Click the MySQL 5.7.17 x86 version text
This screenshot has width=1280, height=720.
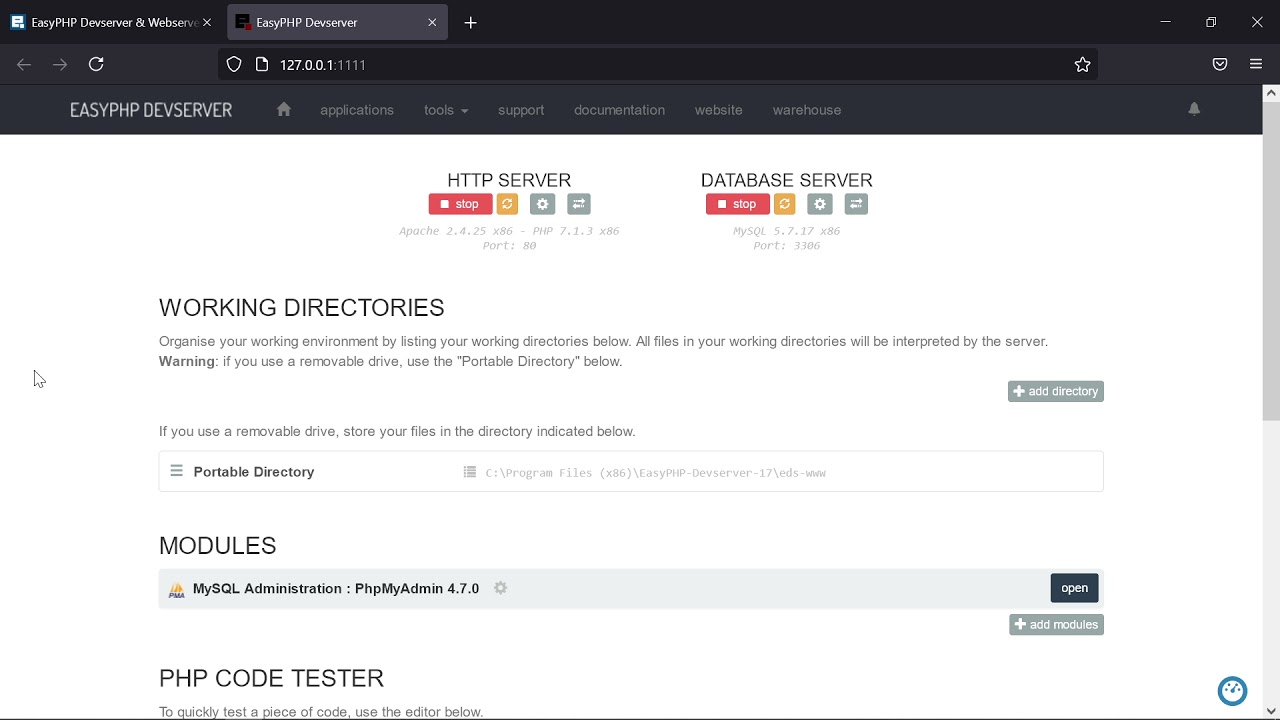click(x=787, y=232)
